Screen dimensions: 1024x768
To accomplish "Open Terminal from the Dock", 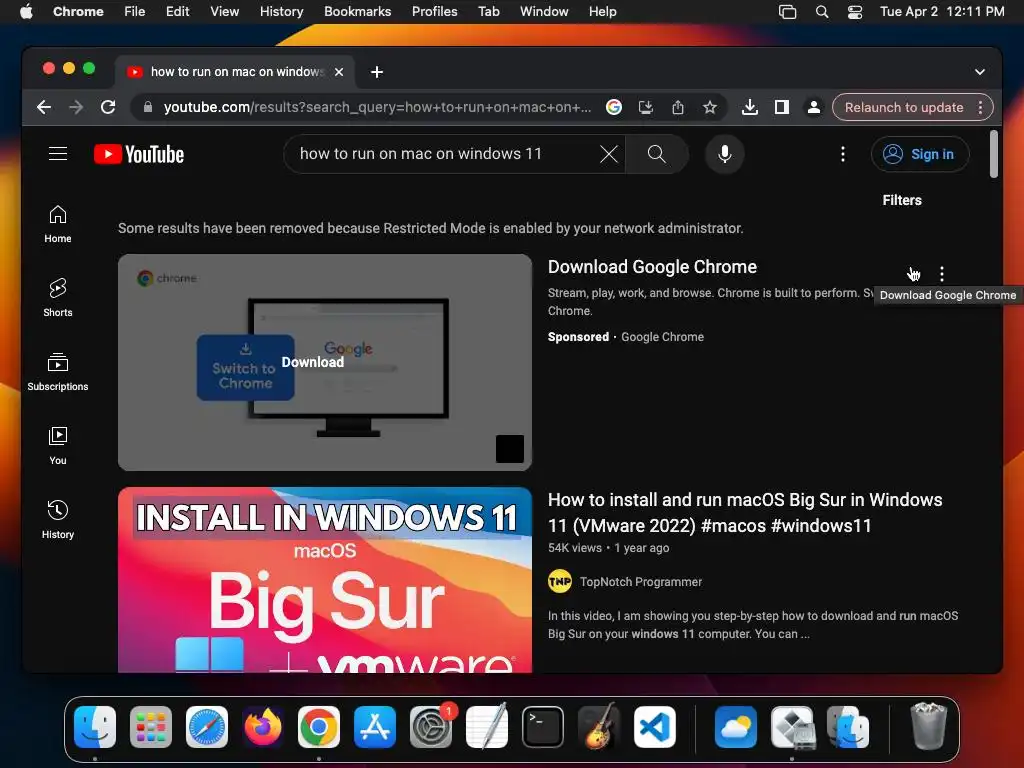I will 543,727.
